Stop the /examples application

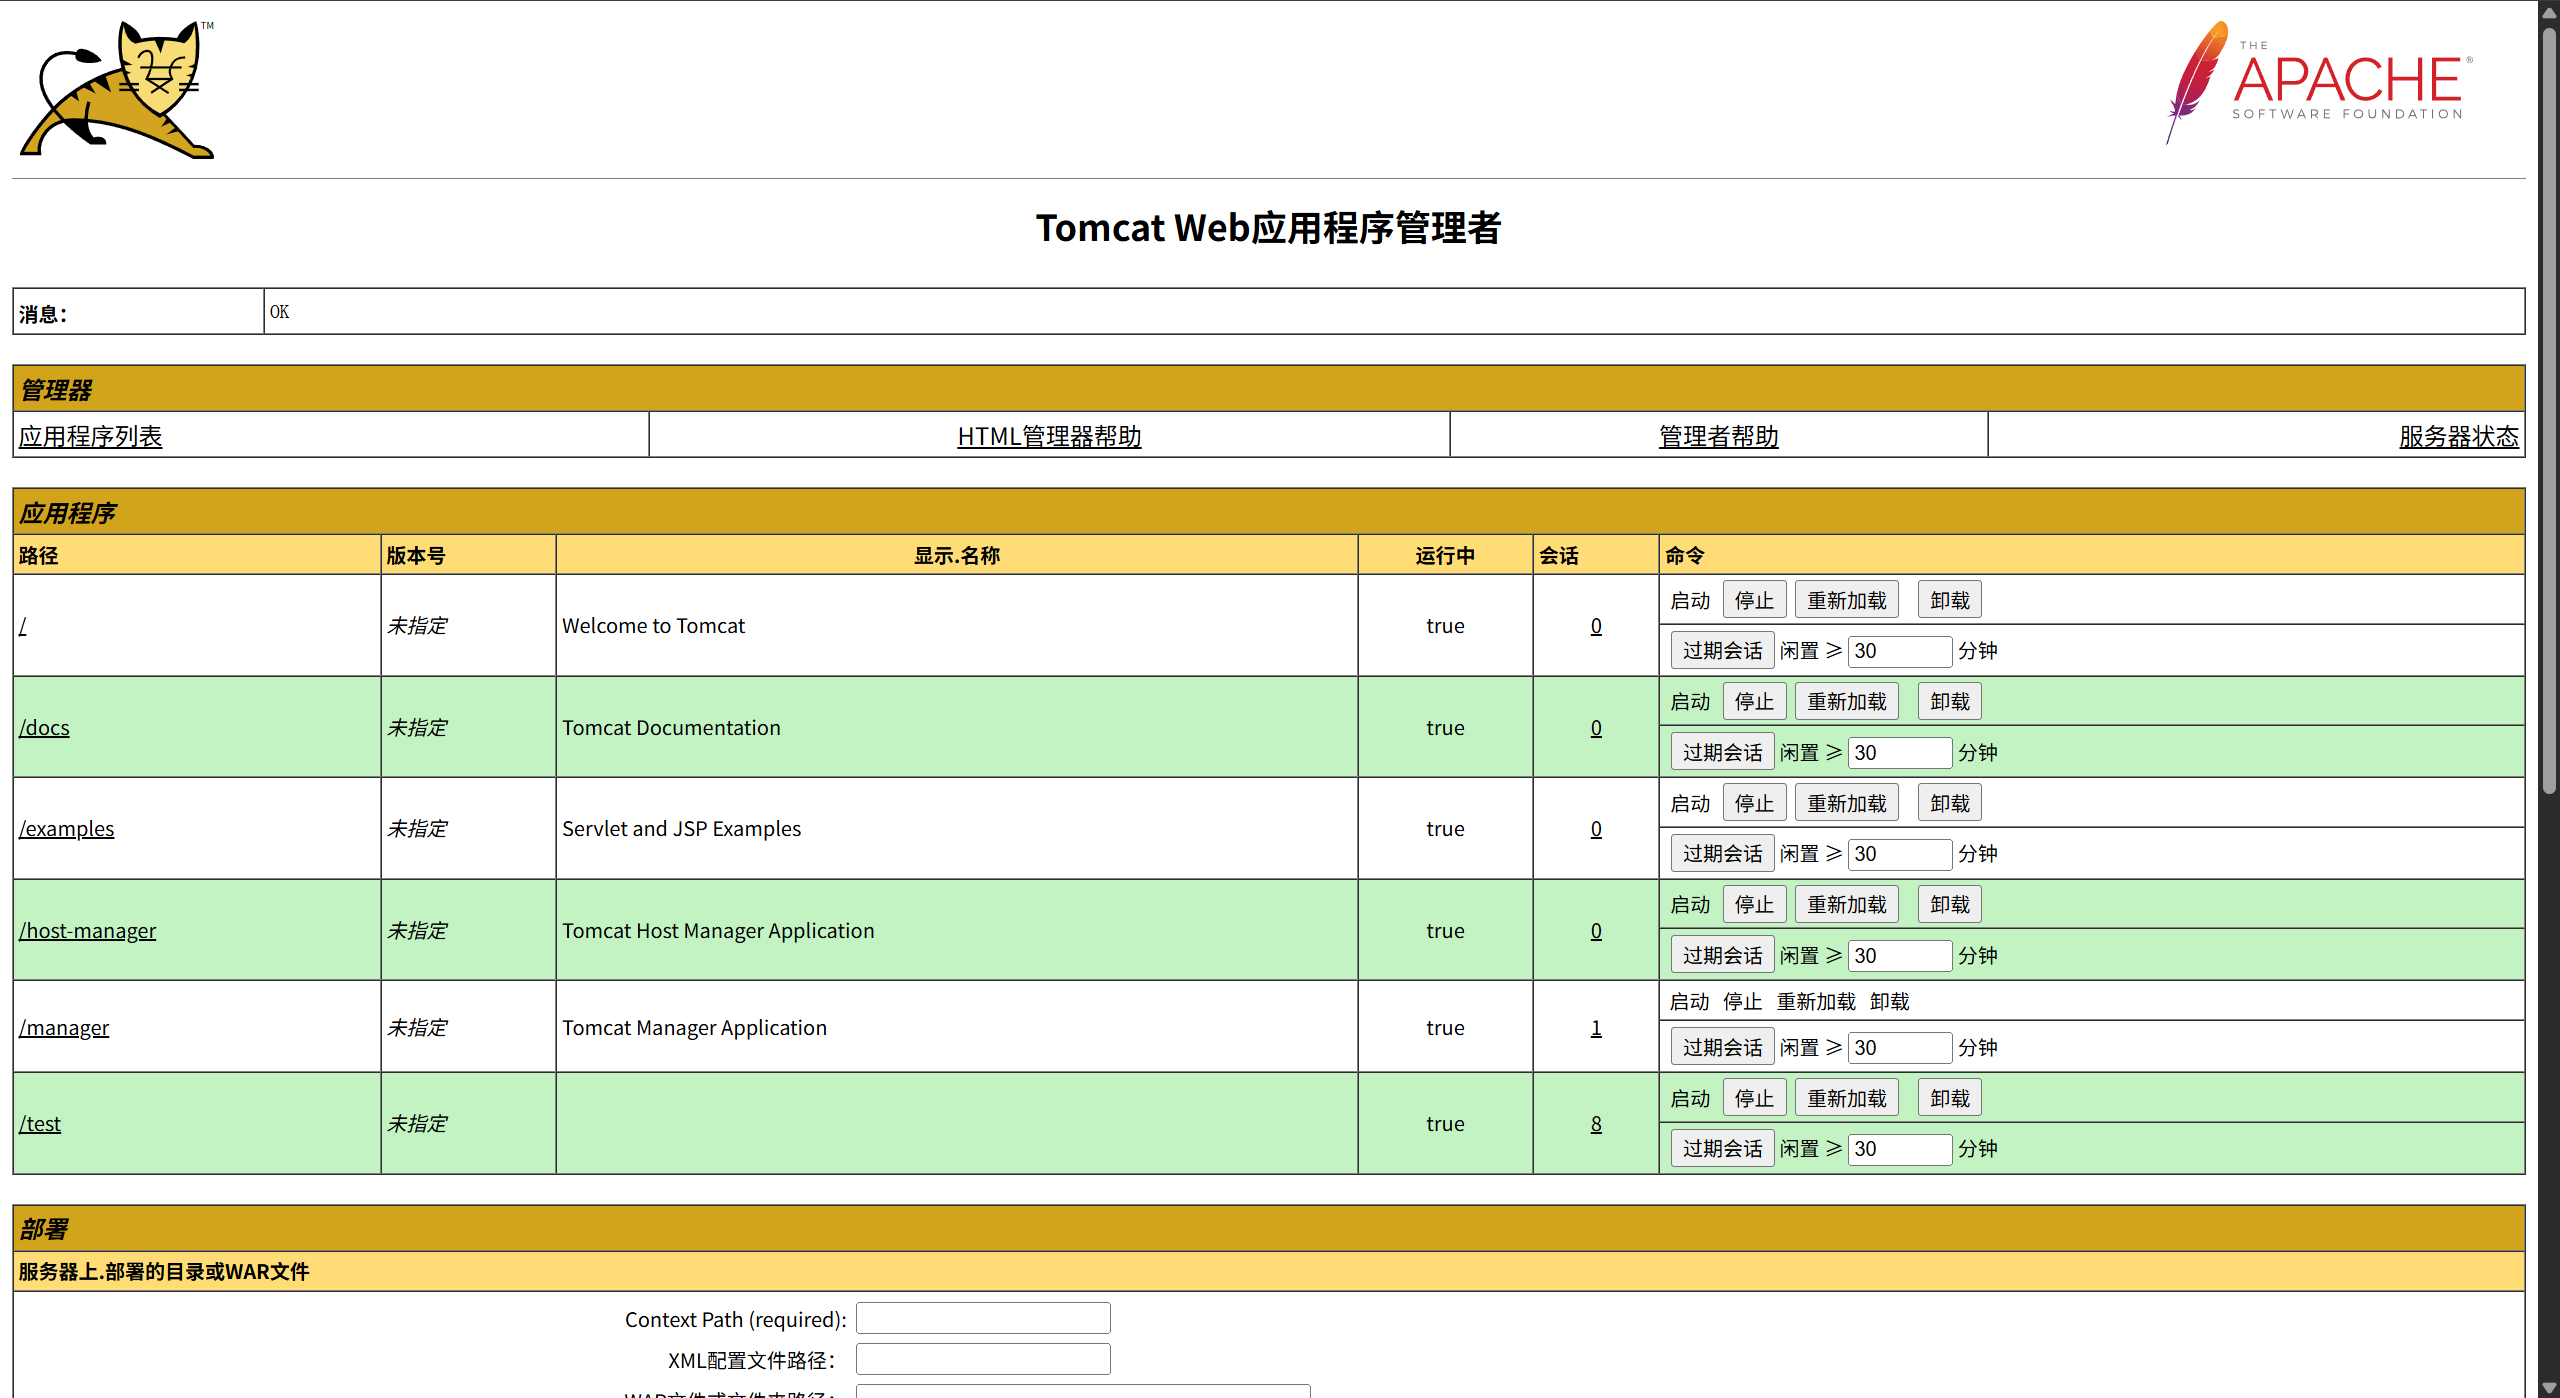coord(1754,803)
